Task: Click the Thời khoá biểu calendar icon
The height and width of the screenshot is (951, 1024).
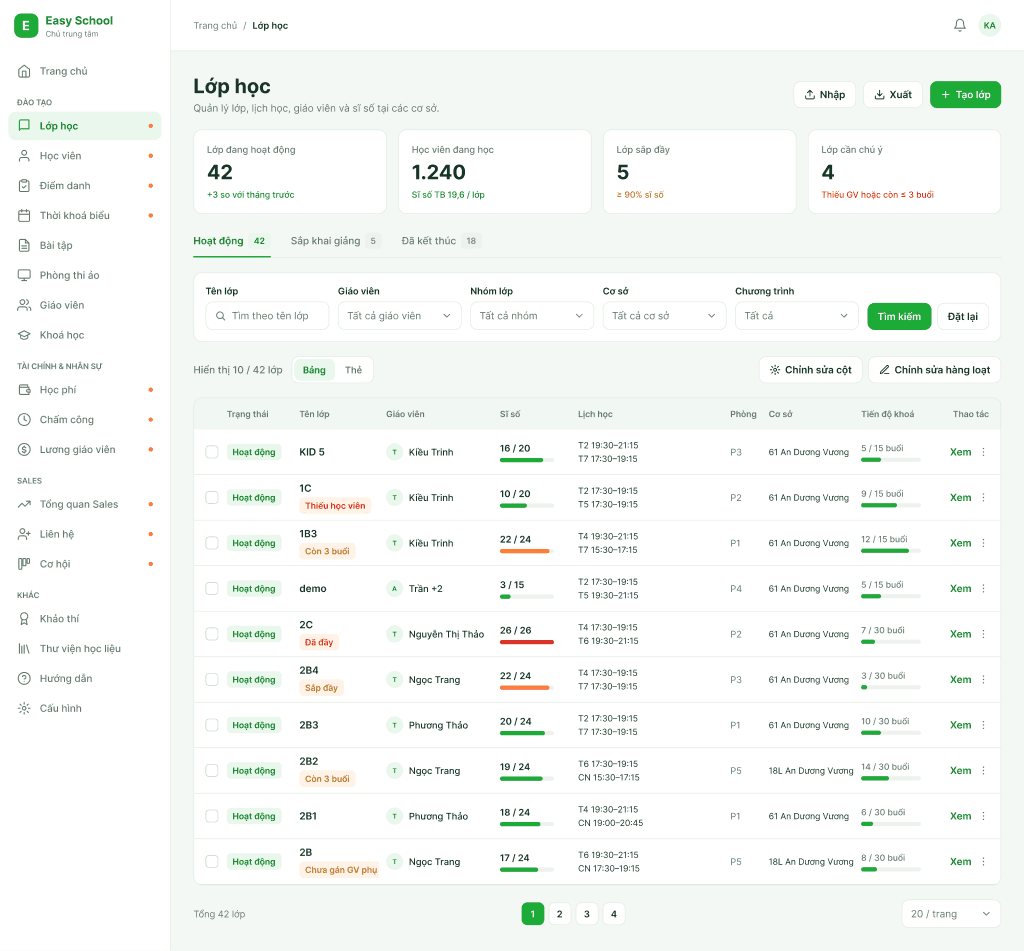Action: click(24, 216)
